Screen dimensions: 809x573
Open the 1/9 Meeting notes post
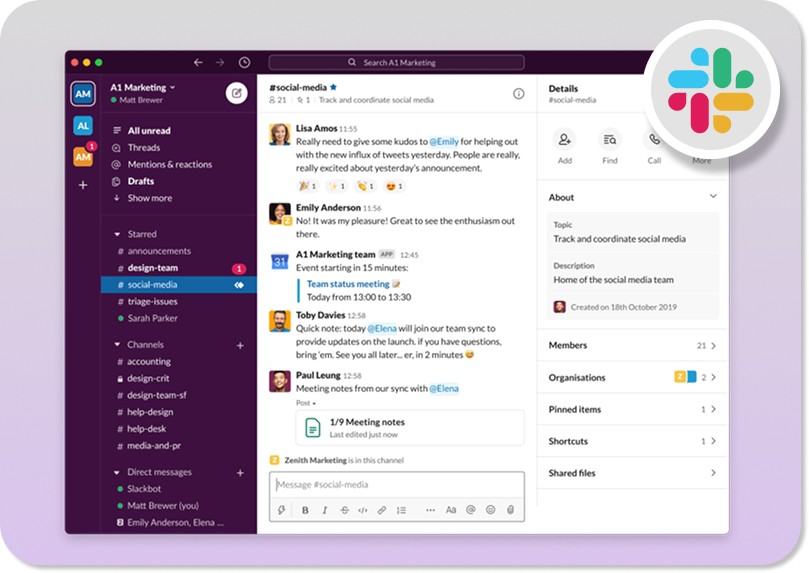pos(410,428)
